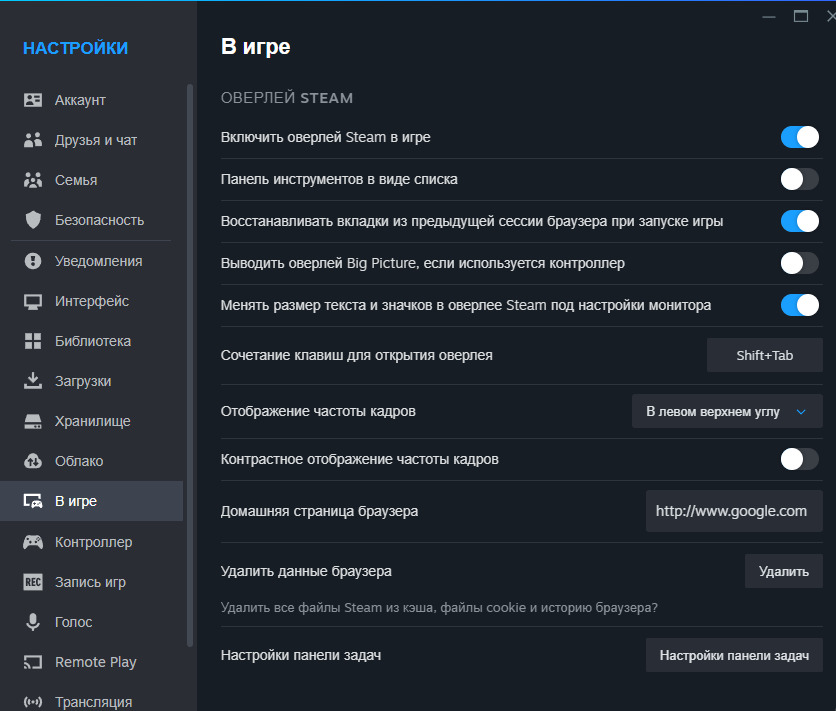Switch to Интерфейс settings
This screenshot has height=711, width=836.
pyautogui.click(x=91, y=301)
